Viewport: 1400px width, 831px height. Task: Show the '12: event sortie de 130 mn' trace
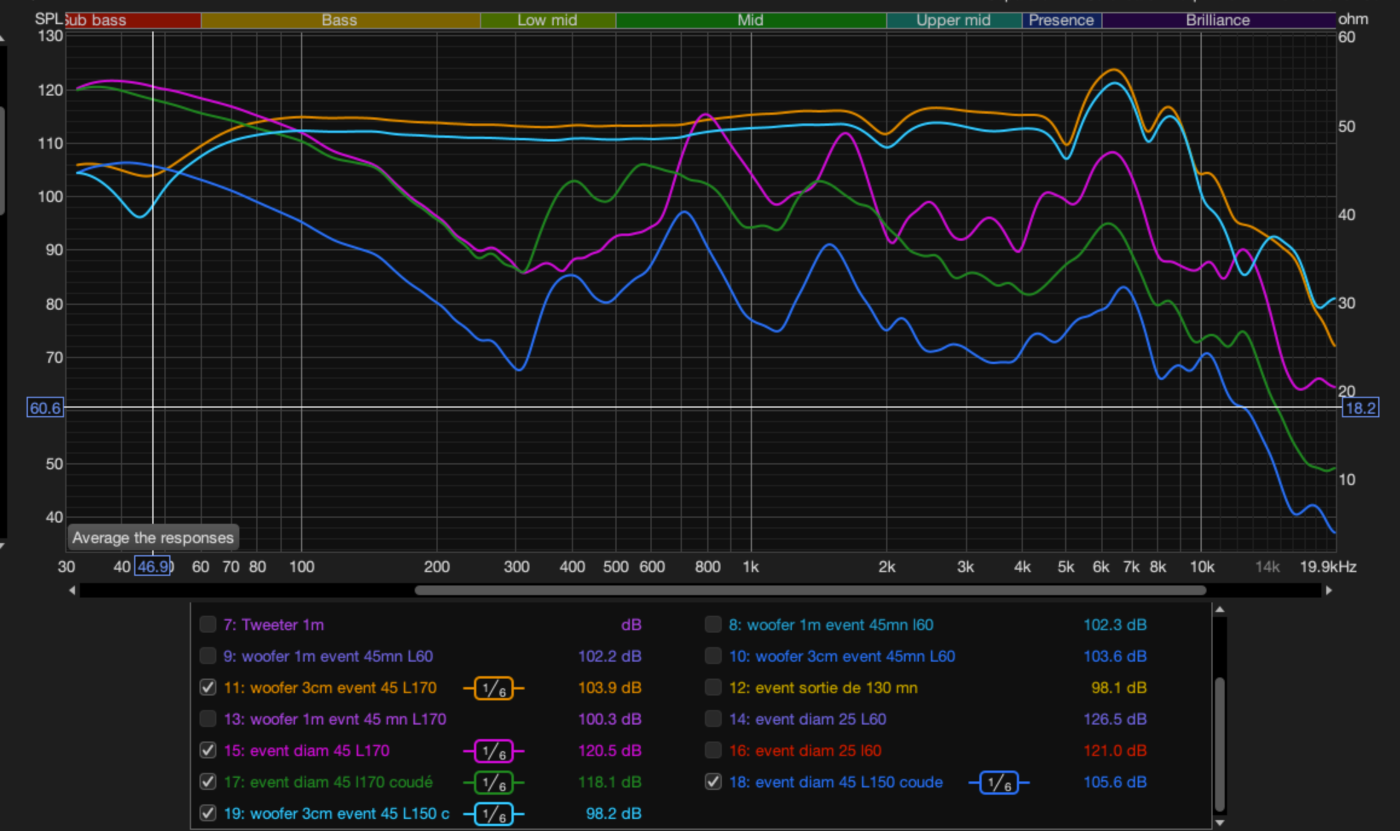[713, 688]
